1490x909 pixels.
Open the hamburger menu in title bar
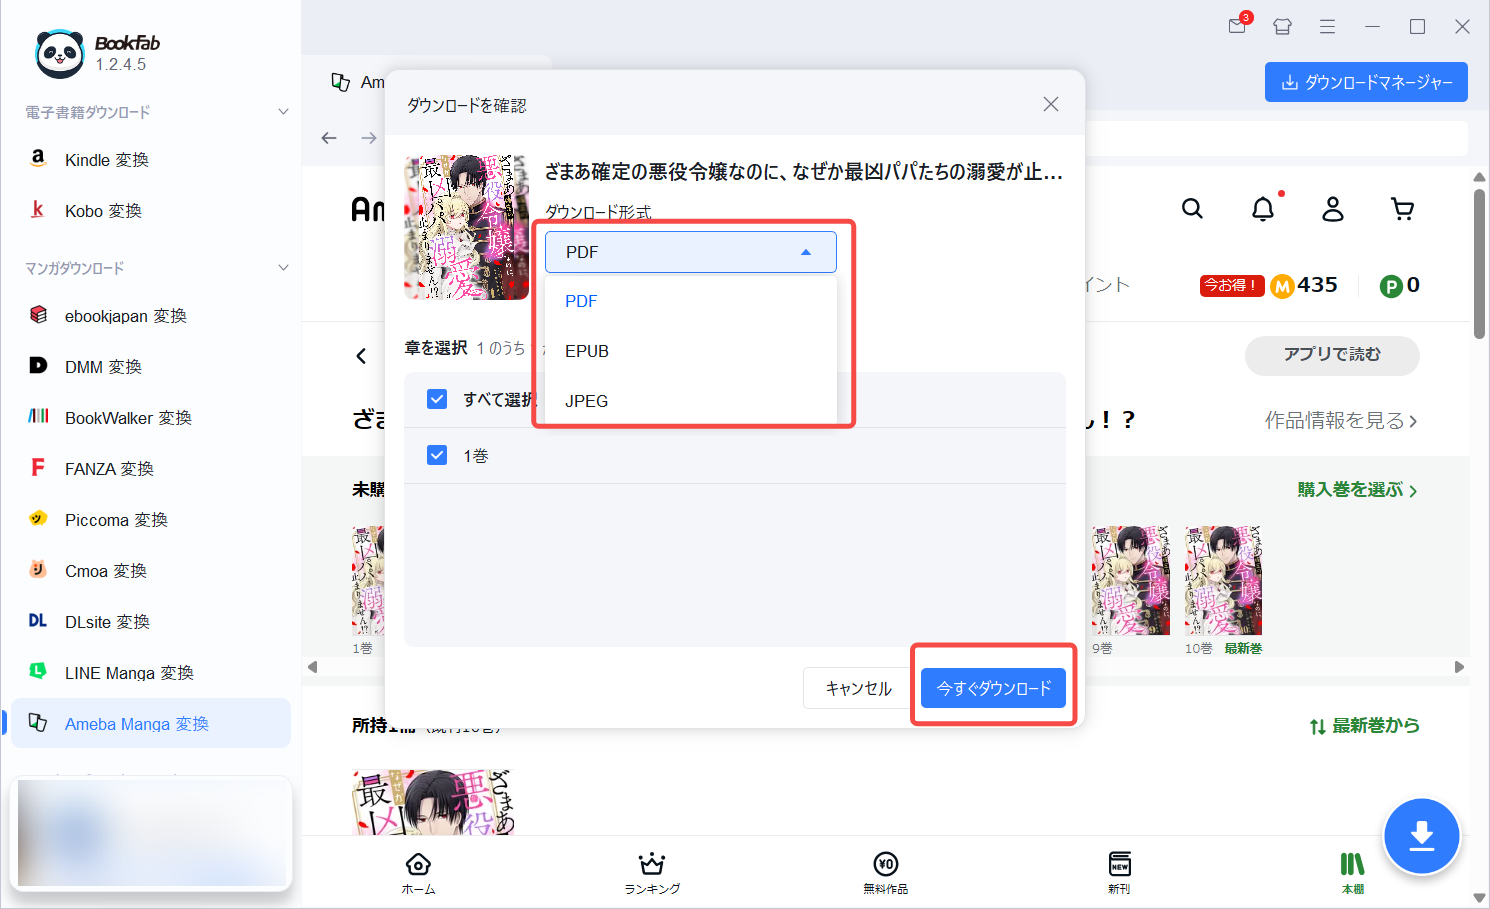tap(1327, 27)
